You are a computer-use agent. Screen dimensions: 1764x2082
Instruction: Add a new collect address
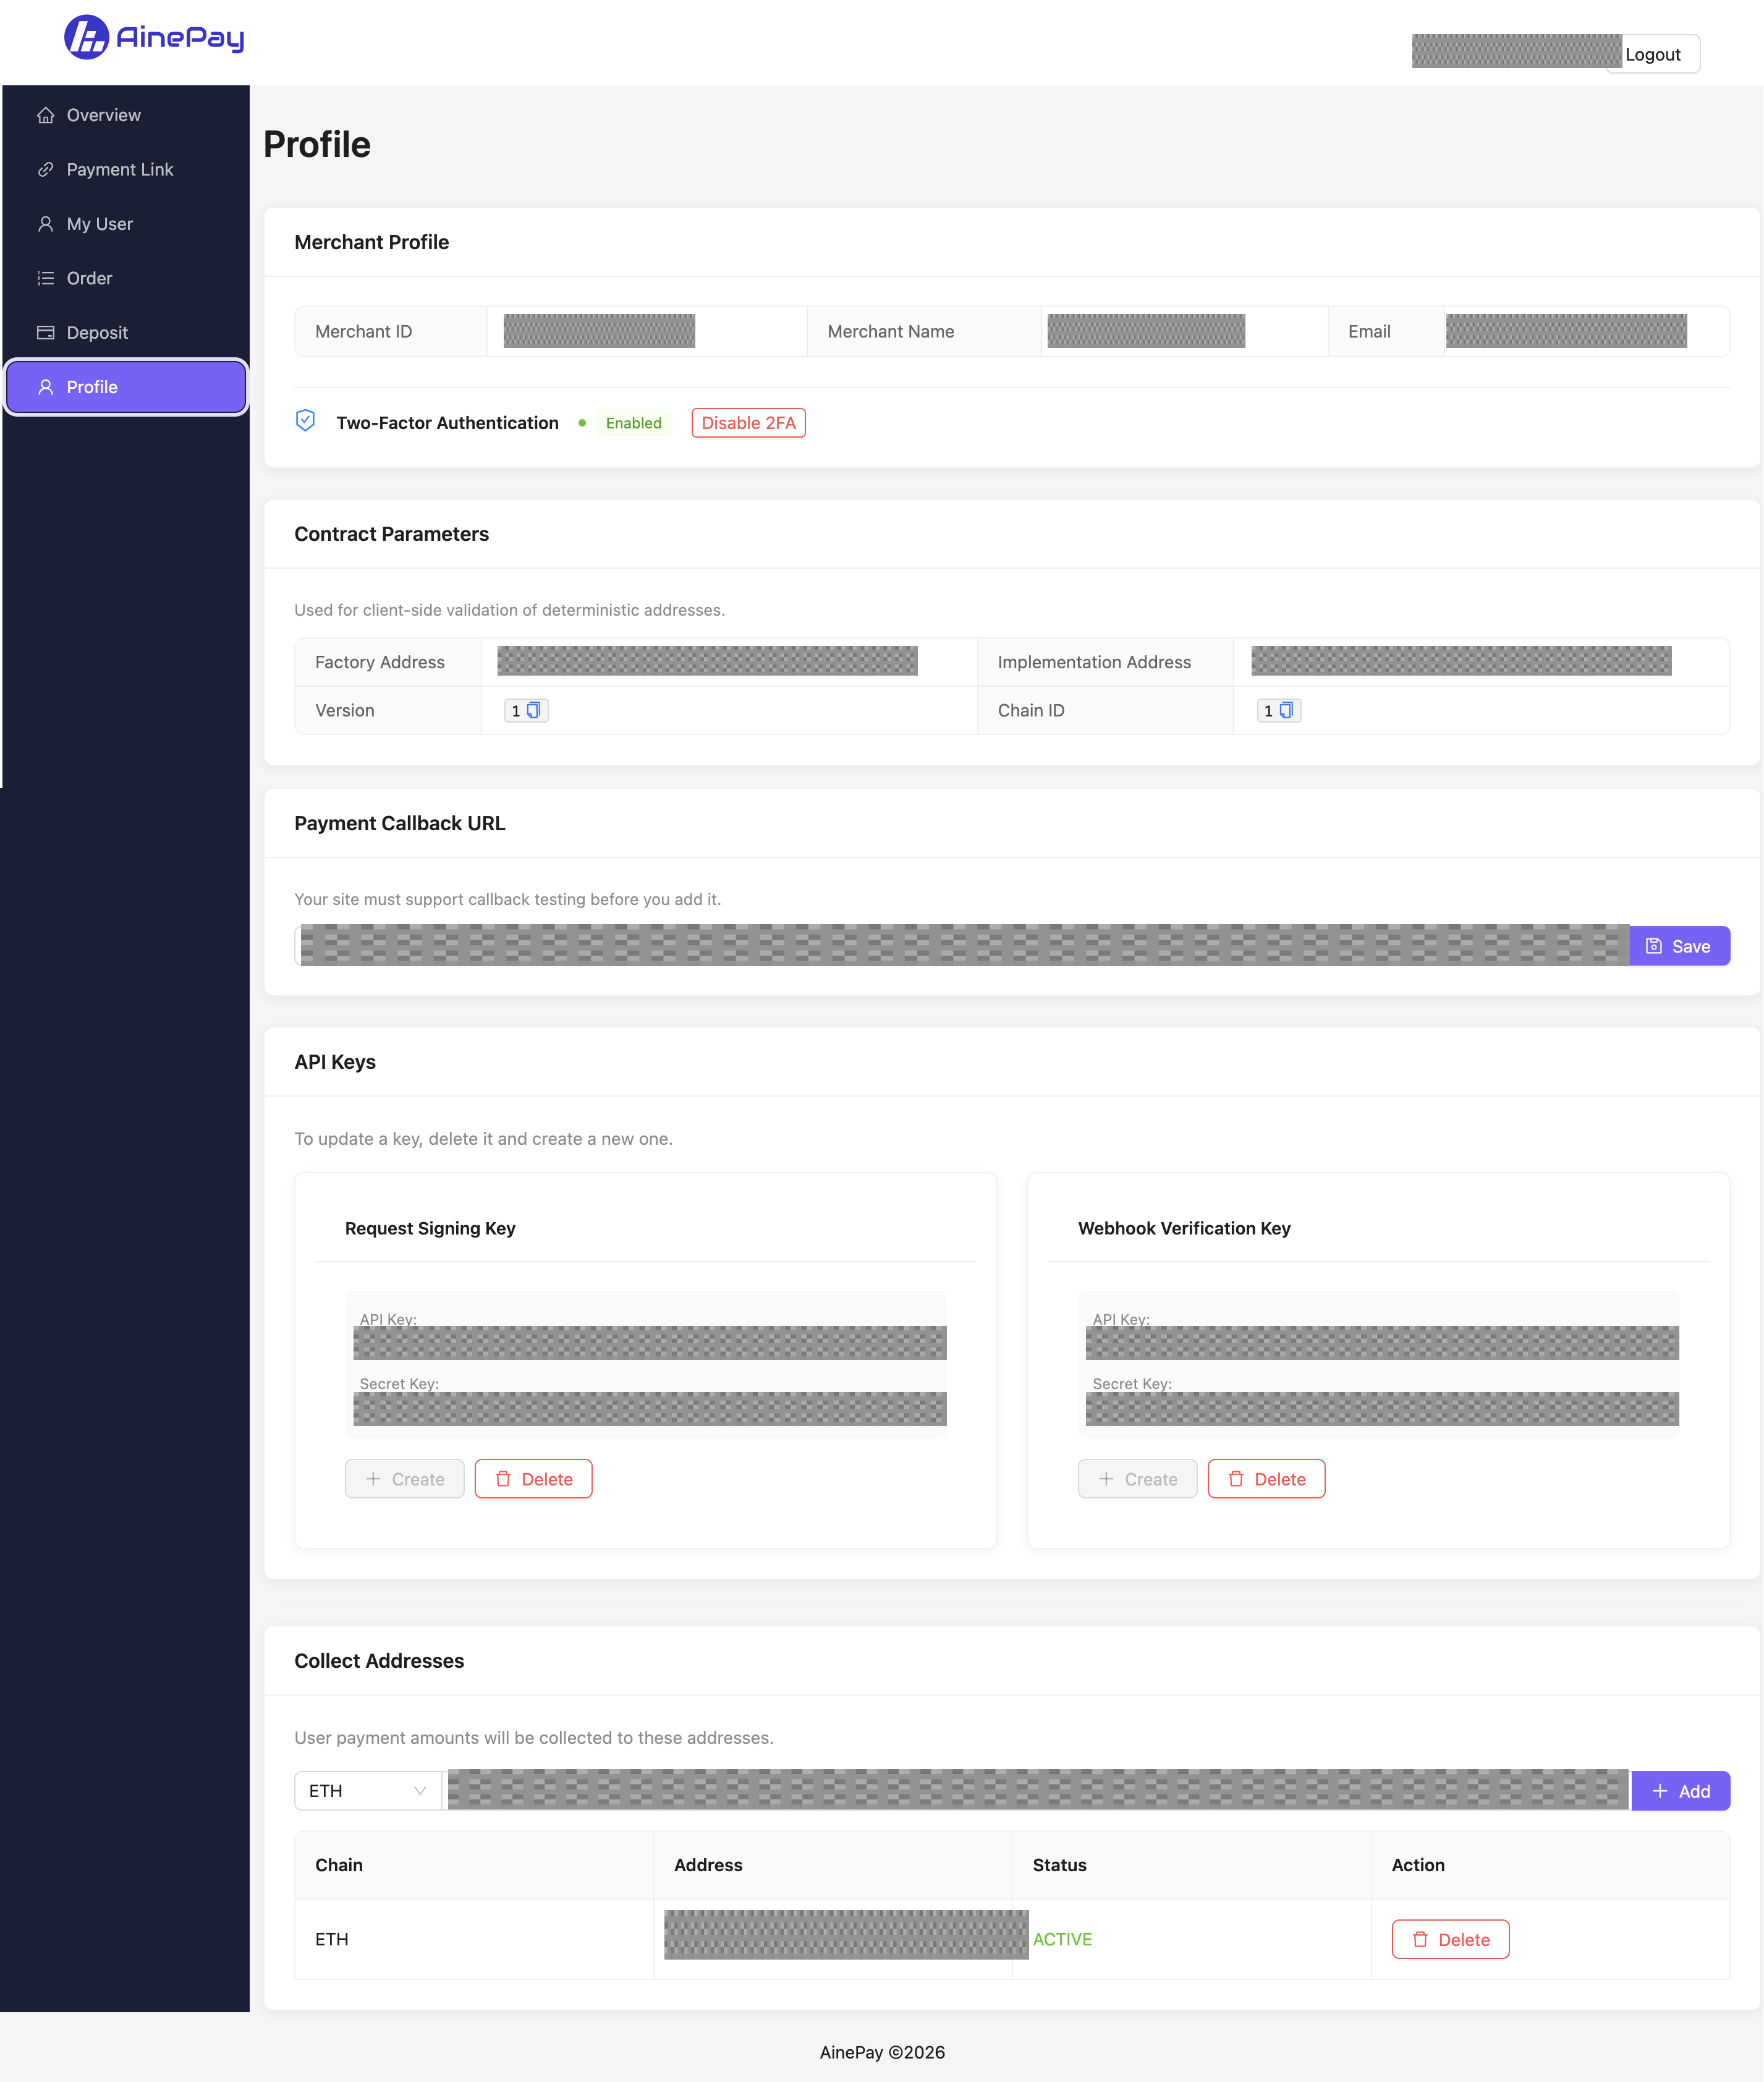click(x=1680, y=1790)
